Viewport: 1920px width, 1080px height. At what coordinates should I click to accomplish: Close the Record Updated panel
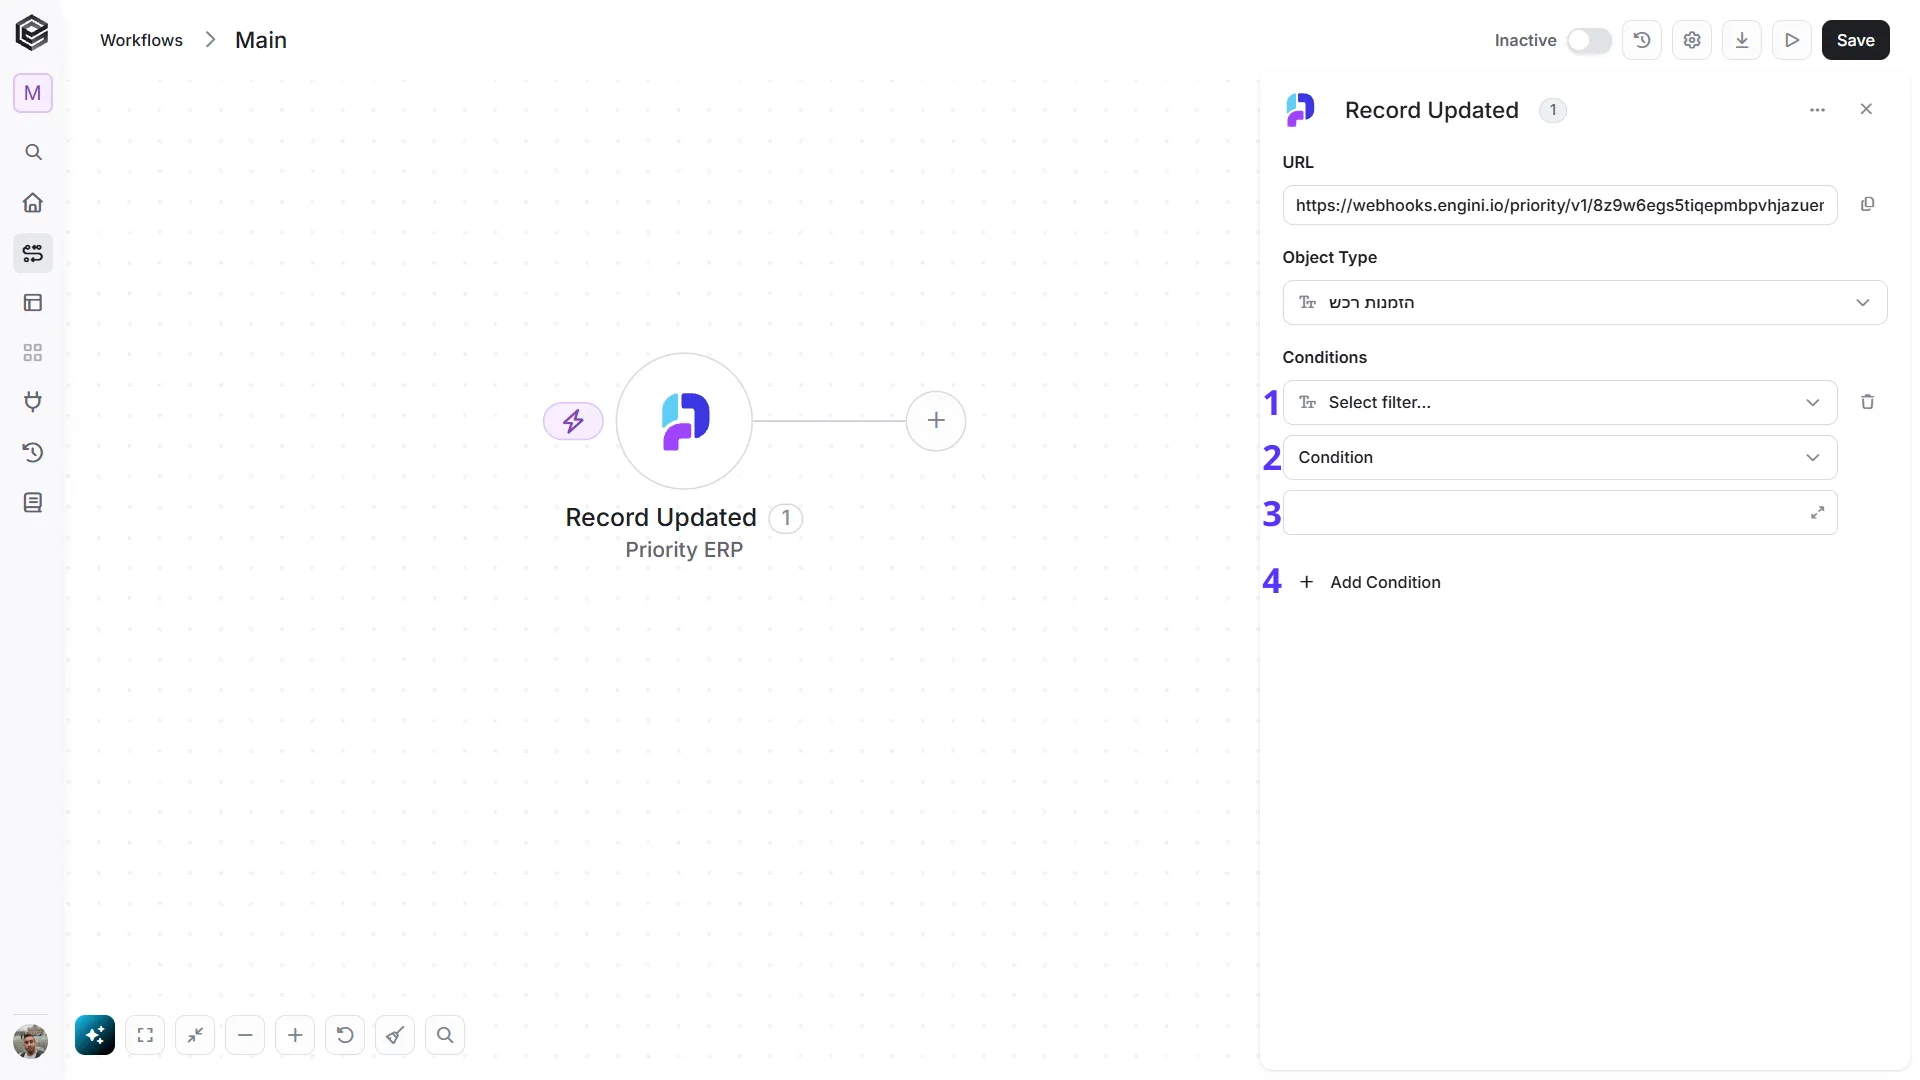coord(1866,109)
